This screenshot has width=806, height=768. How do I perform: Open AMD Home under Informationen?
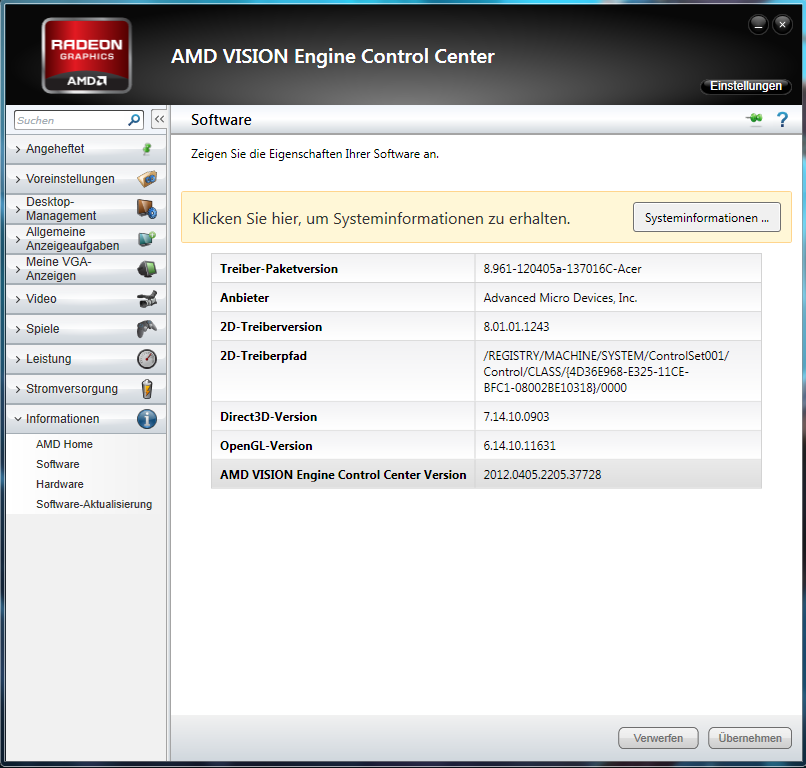point(64,444)
